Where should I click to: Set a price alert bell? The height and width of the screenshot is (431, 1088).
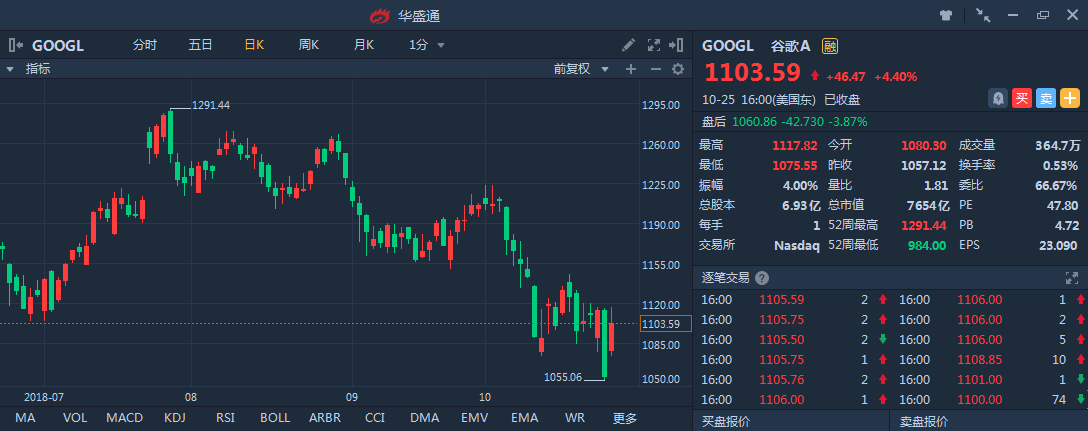point(998,99)
